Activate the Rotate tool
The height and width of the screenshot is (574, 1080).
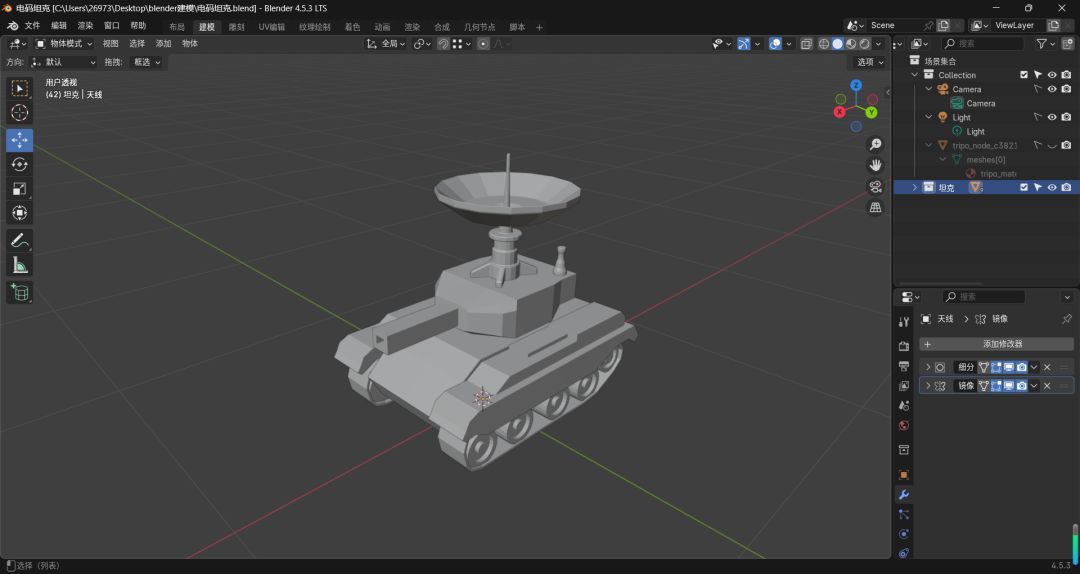tap(19, 164)
